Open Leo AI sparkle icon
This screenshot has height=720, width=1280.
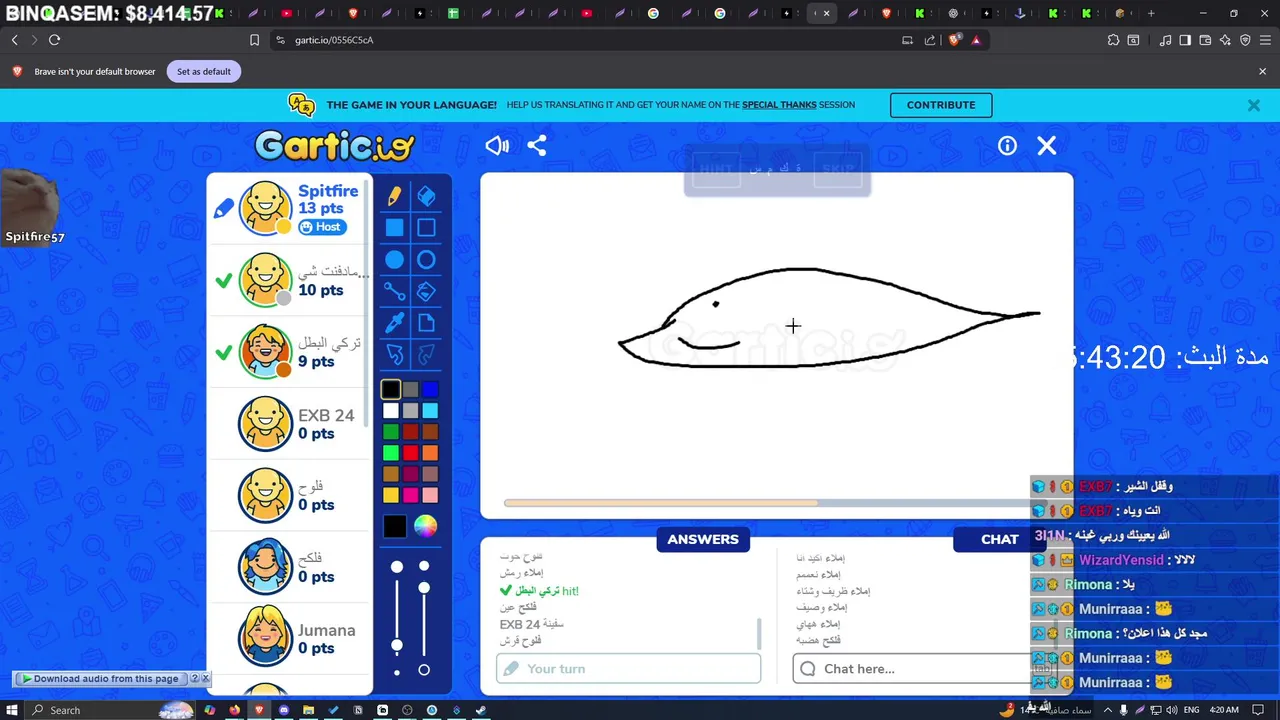point(1225,40)
